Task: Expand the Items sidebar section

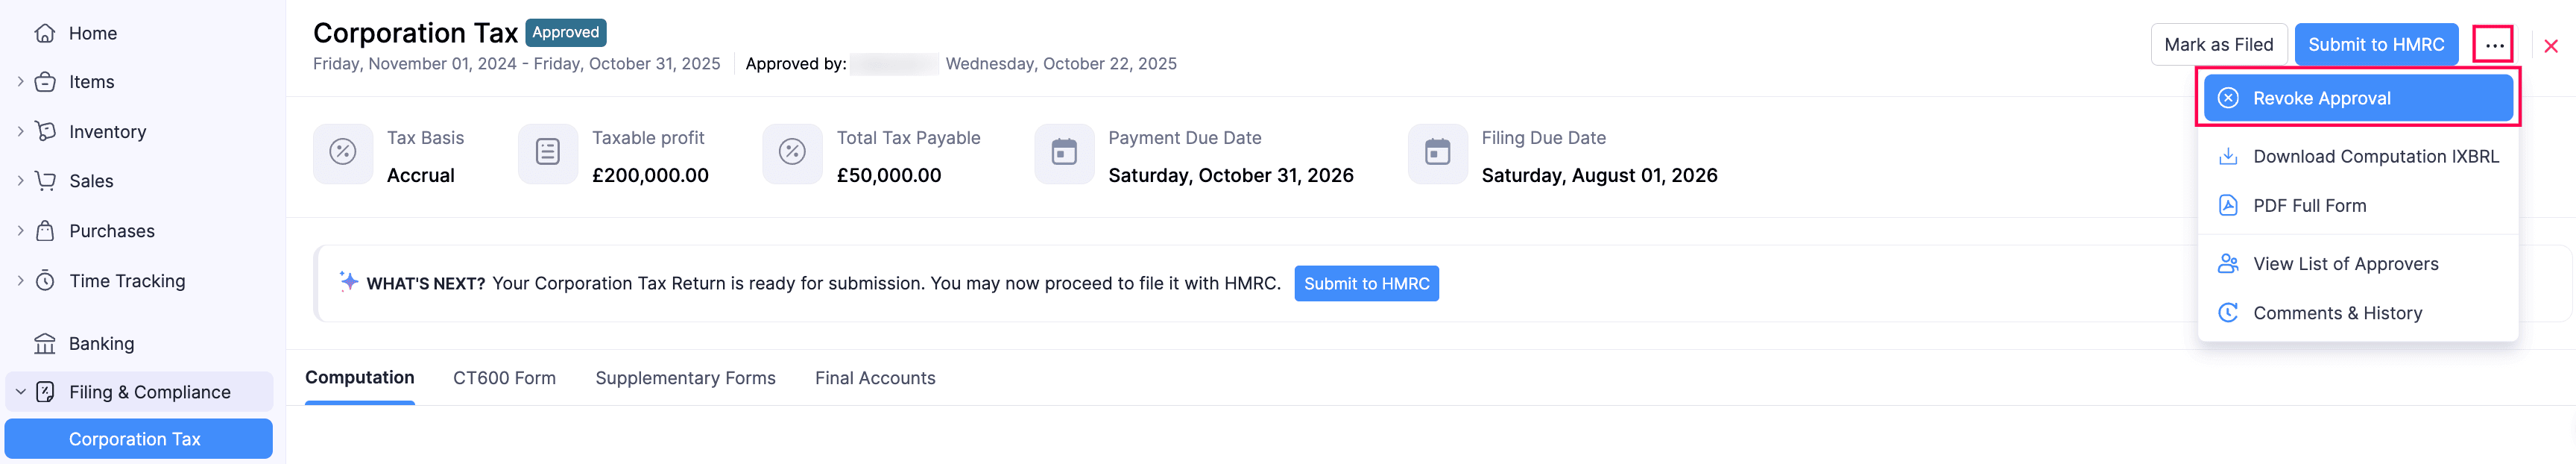Action: tap(20, 82)
